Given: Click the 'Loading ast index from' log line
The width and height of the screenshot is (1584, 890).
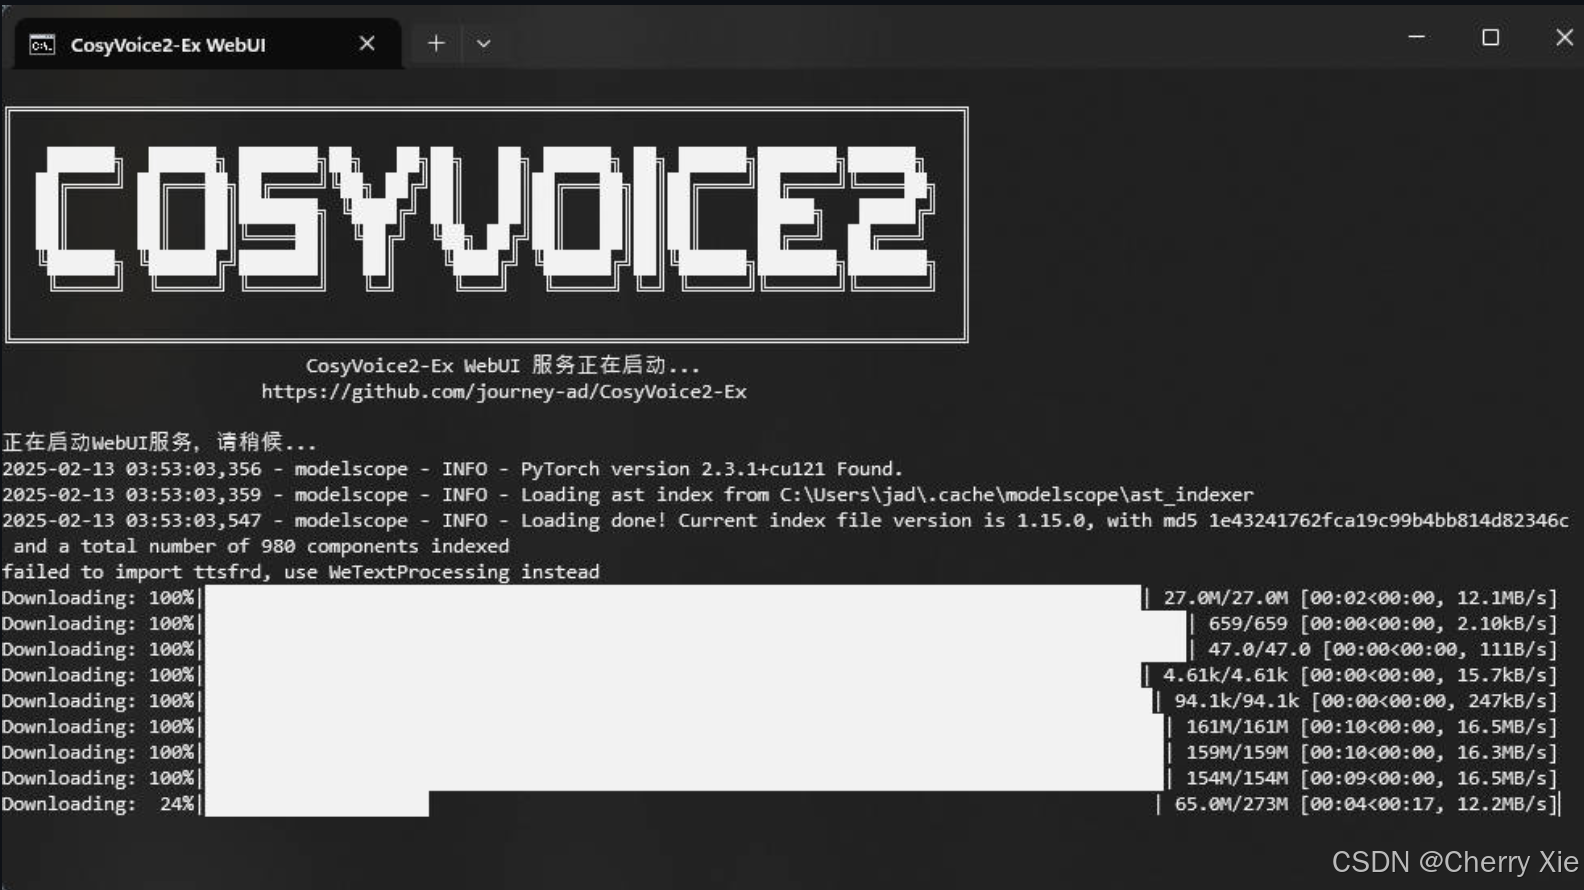Looking at the screenshot, I should 627,495.
